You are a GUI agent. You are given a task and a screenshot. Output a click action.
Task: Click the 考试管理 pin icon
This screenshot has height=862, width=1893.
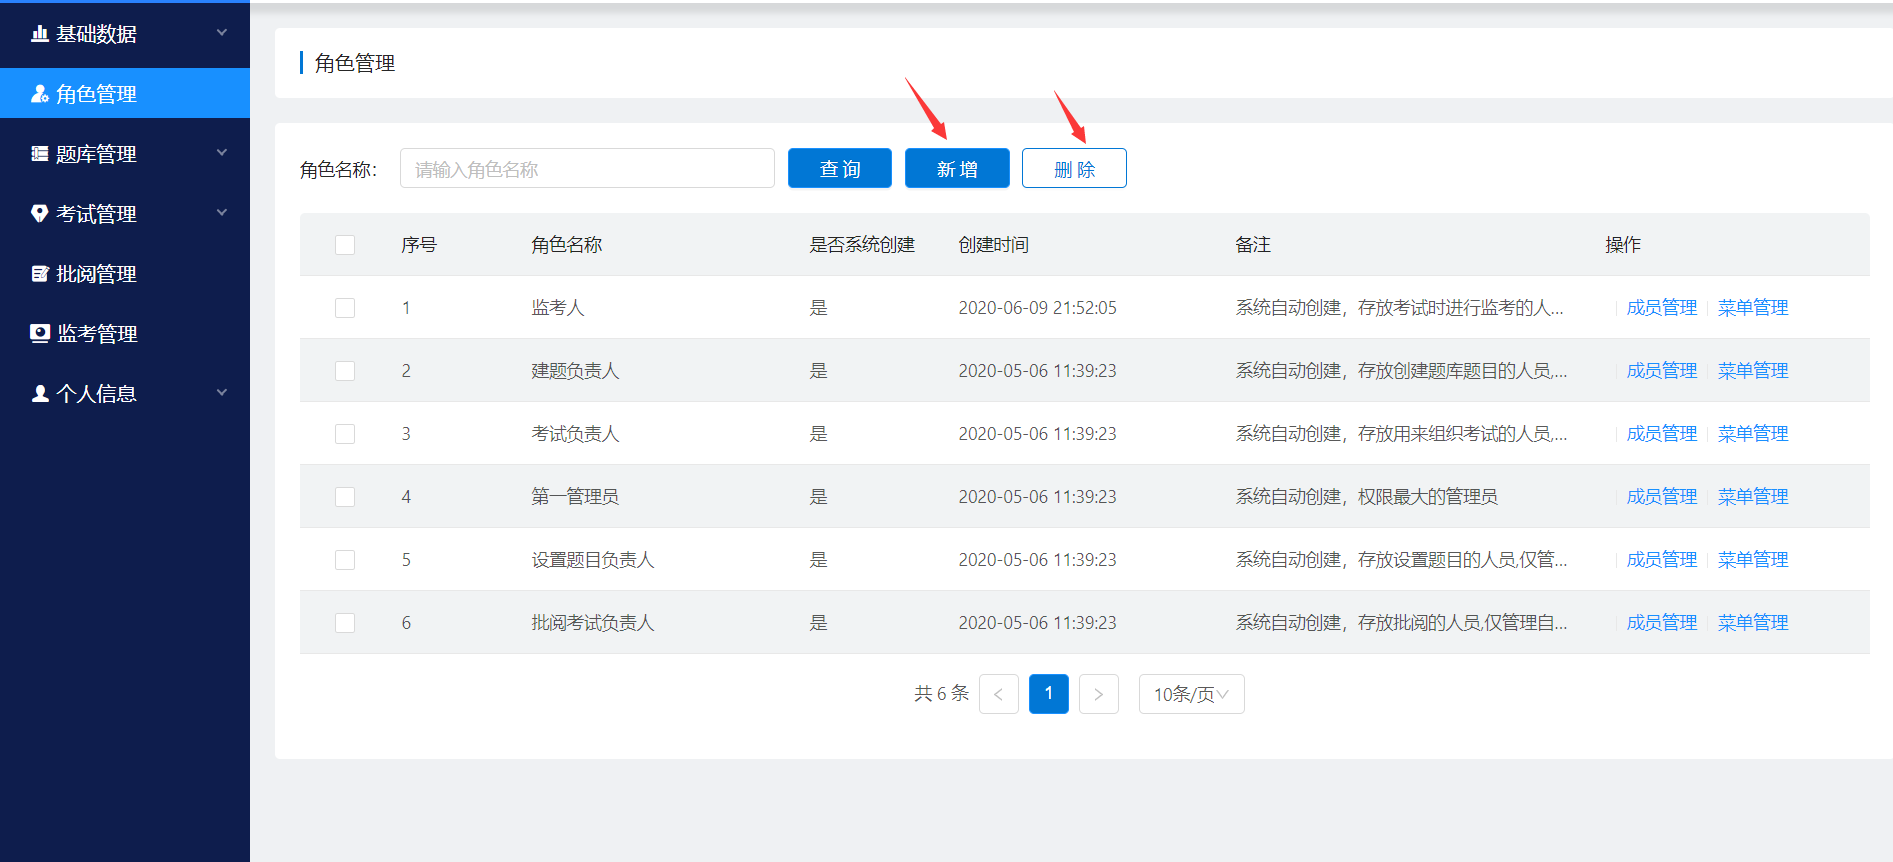click(40, 213)
